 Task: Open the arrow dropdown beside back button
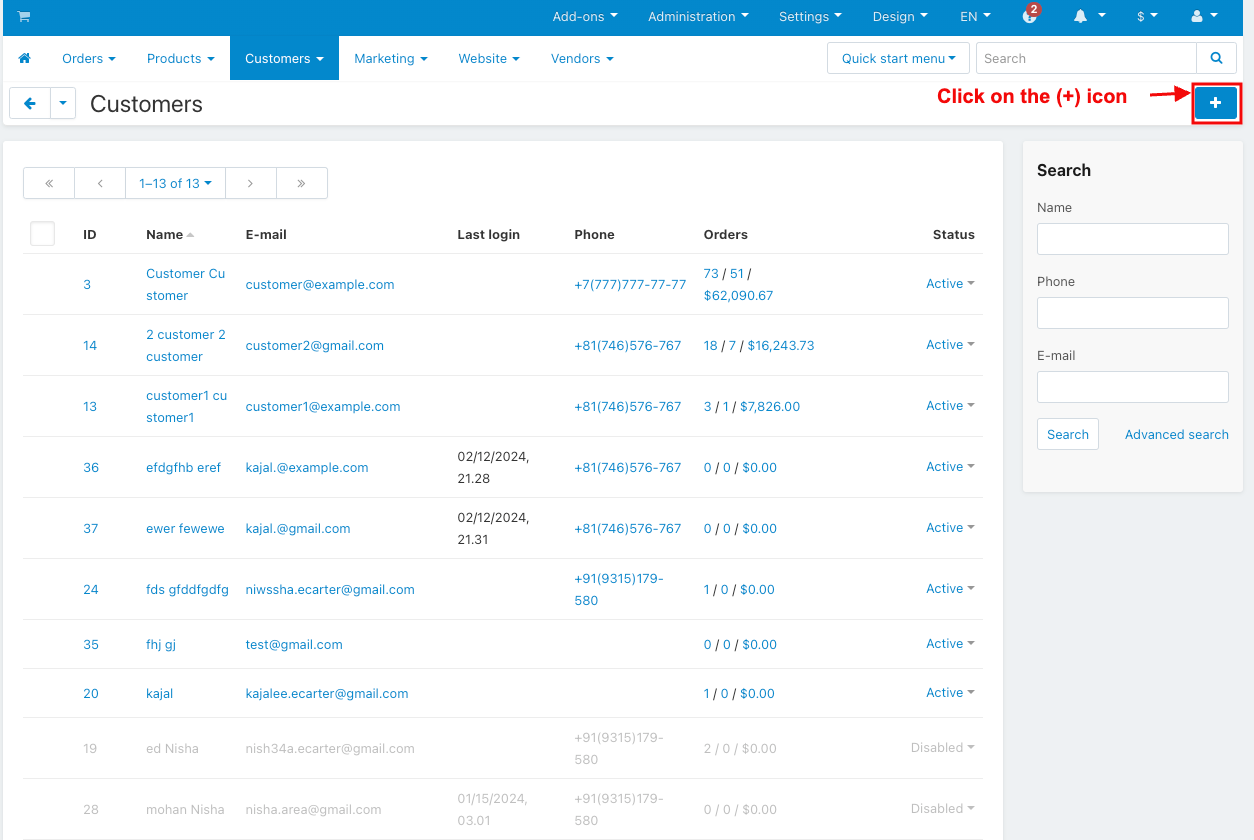[63, 103]
